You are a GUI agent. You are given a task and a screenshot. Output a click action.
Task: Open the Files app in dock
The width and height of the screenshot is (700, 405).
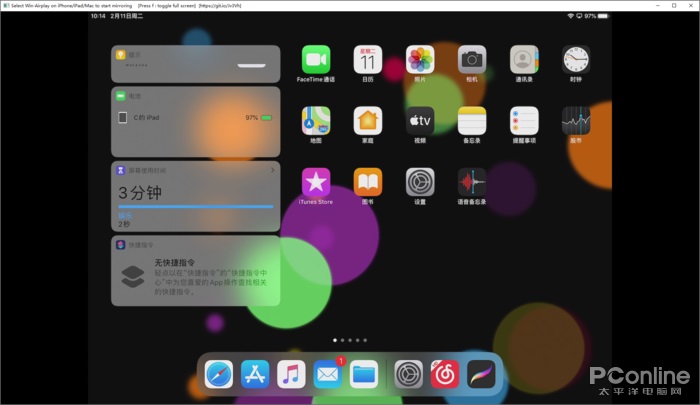tap(363, 374)
